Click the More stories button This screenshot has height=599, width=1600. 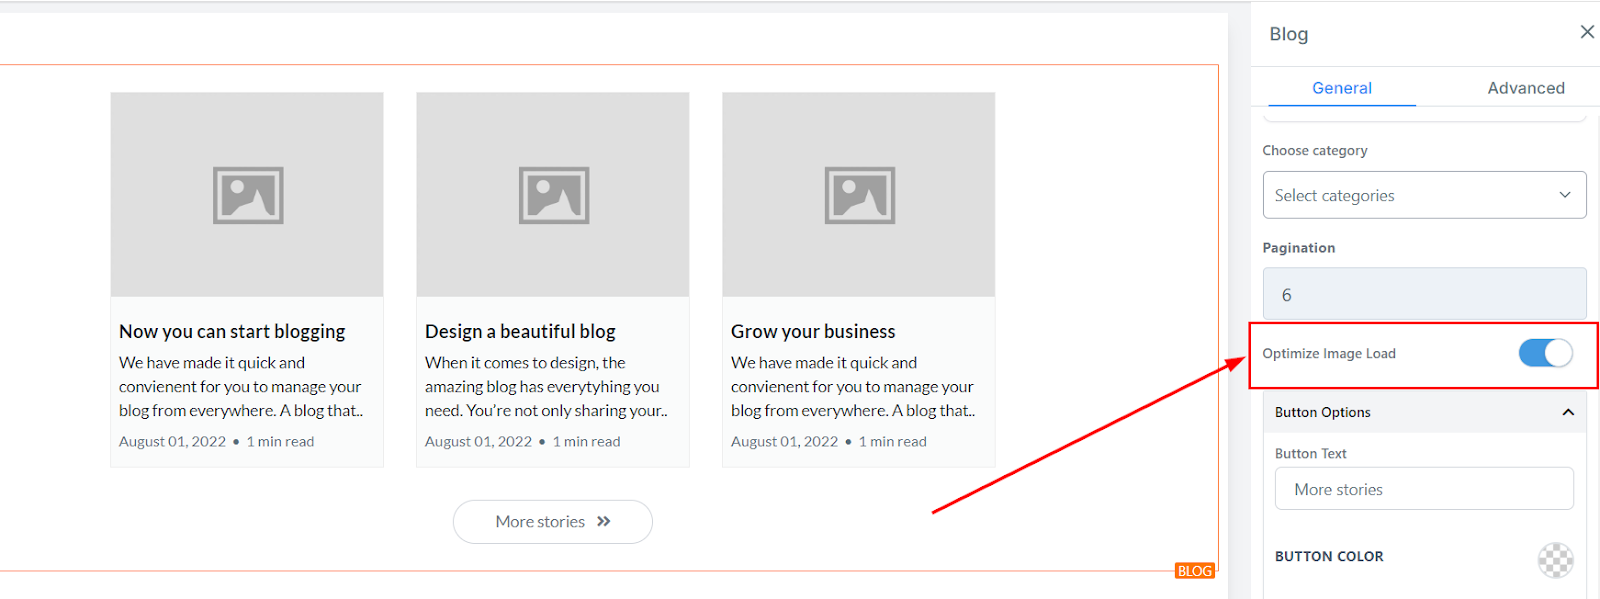click(x=553, y=522)
